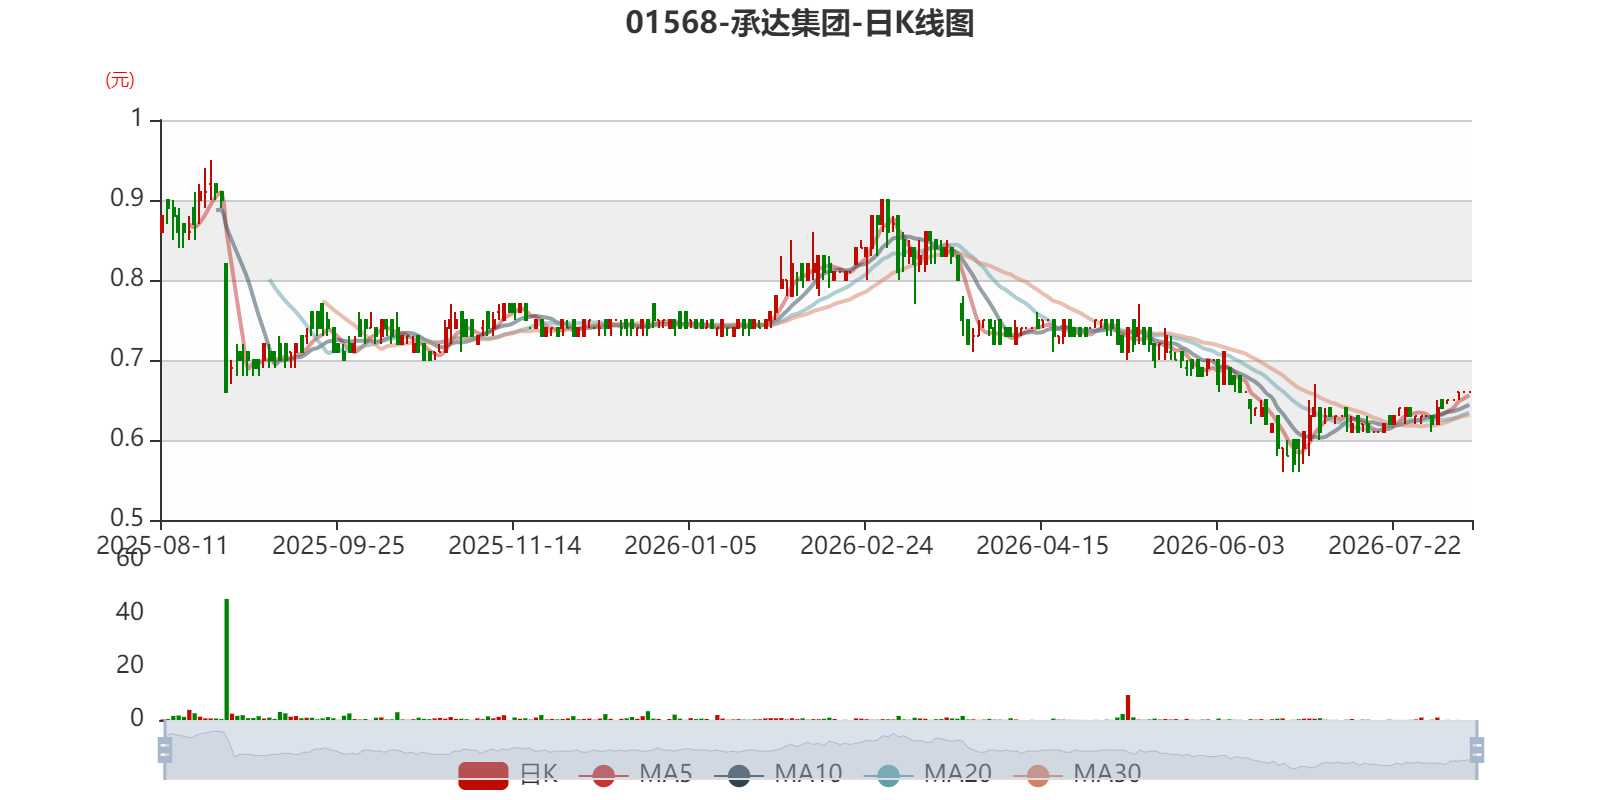
Task: Click the MA20 teal legend marker
Action: point(888,775)
